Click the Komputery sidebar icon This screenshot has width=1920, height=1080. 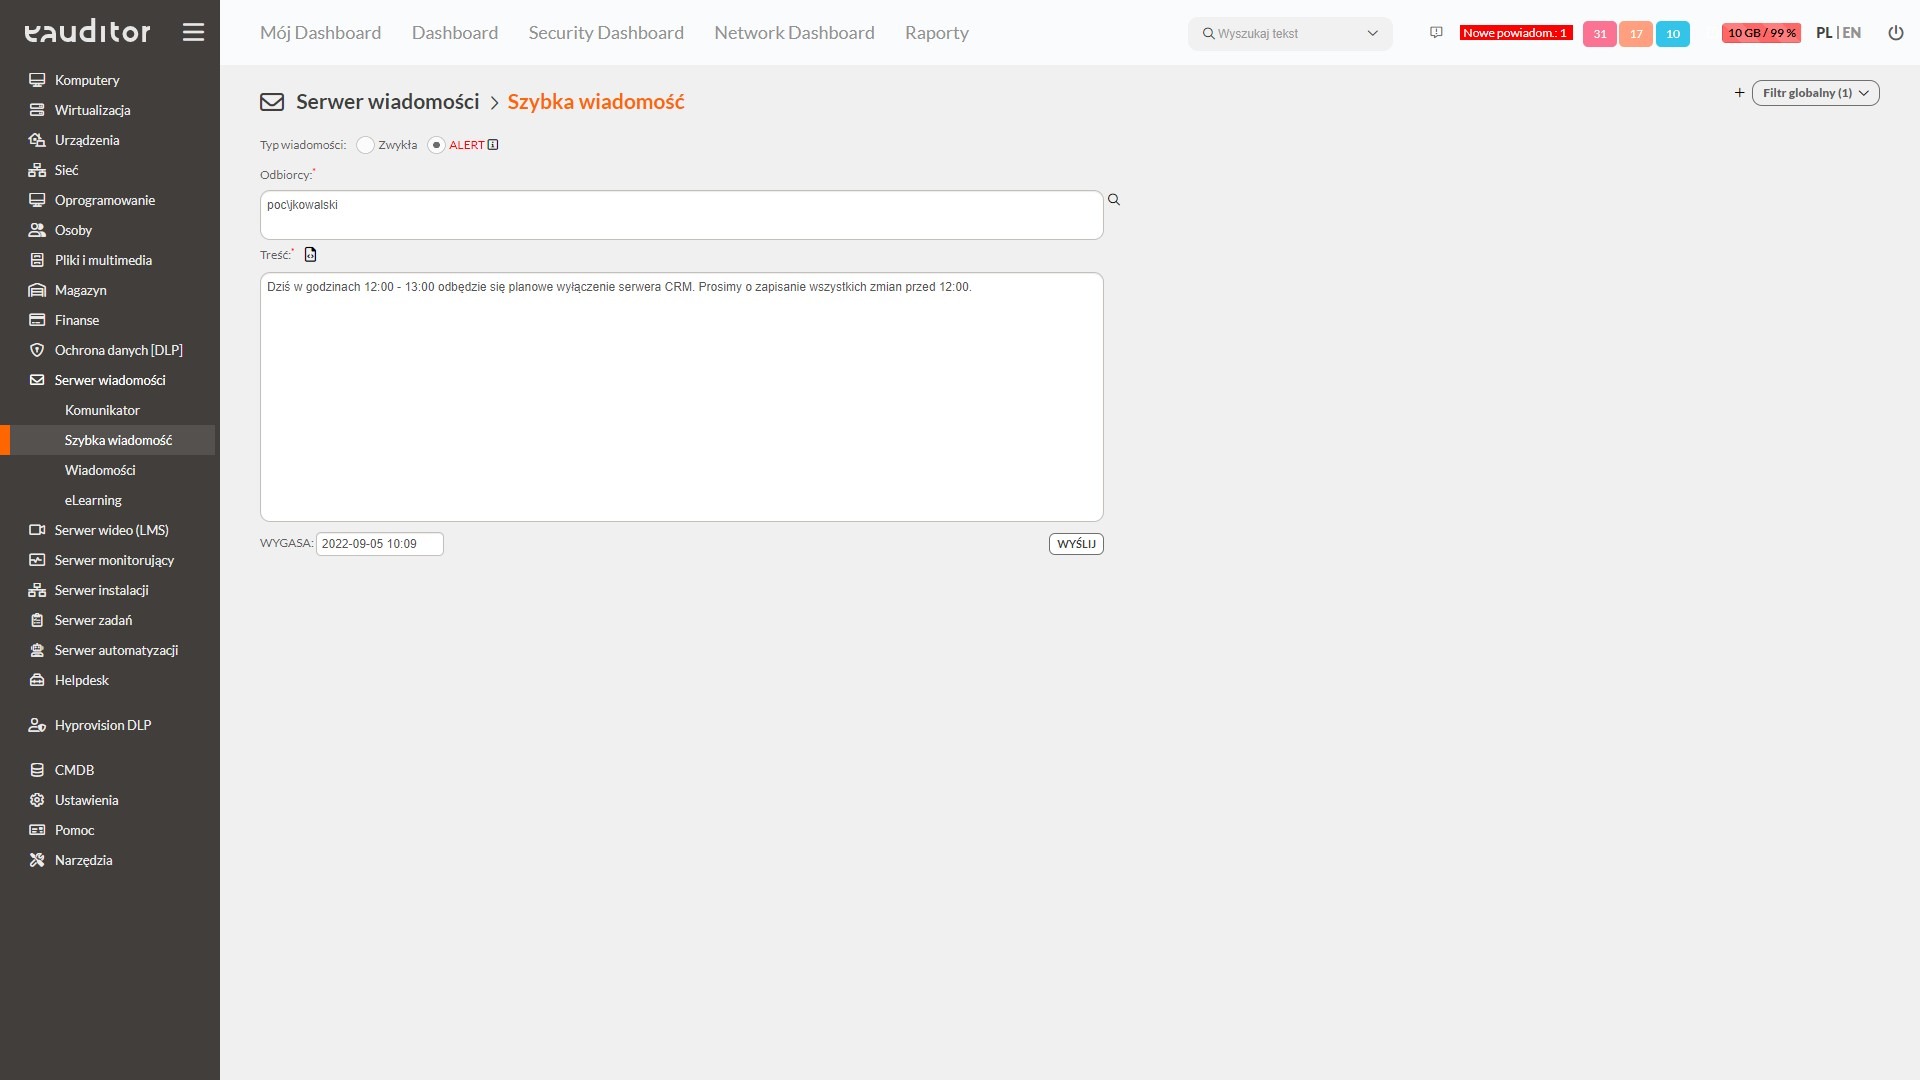click(37, 80)
